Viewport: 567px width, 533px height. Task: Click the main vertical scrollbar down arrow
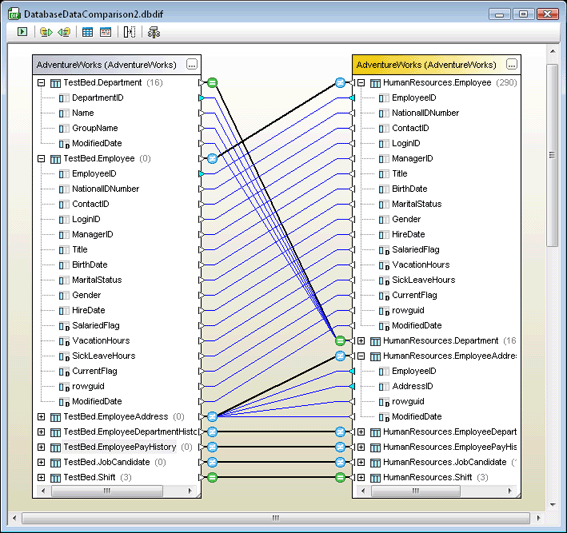(553, 504)
